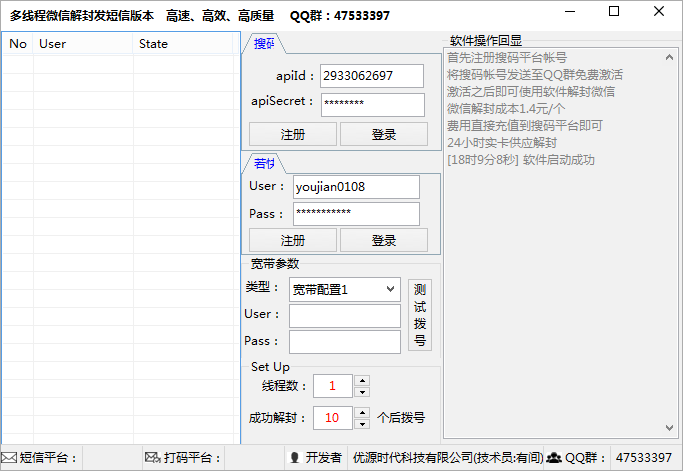Increase 线程数 with the up arrow

pyautogui.click(x=362, y=380)
